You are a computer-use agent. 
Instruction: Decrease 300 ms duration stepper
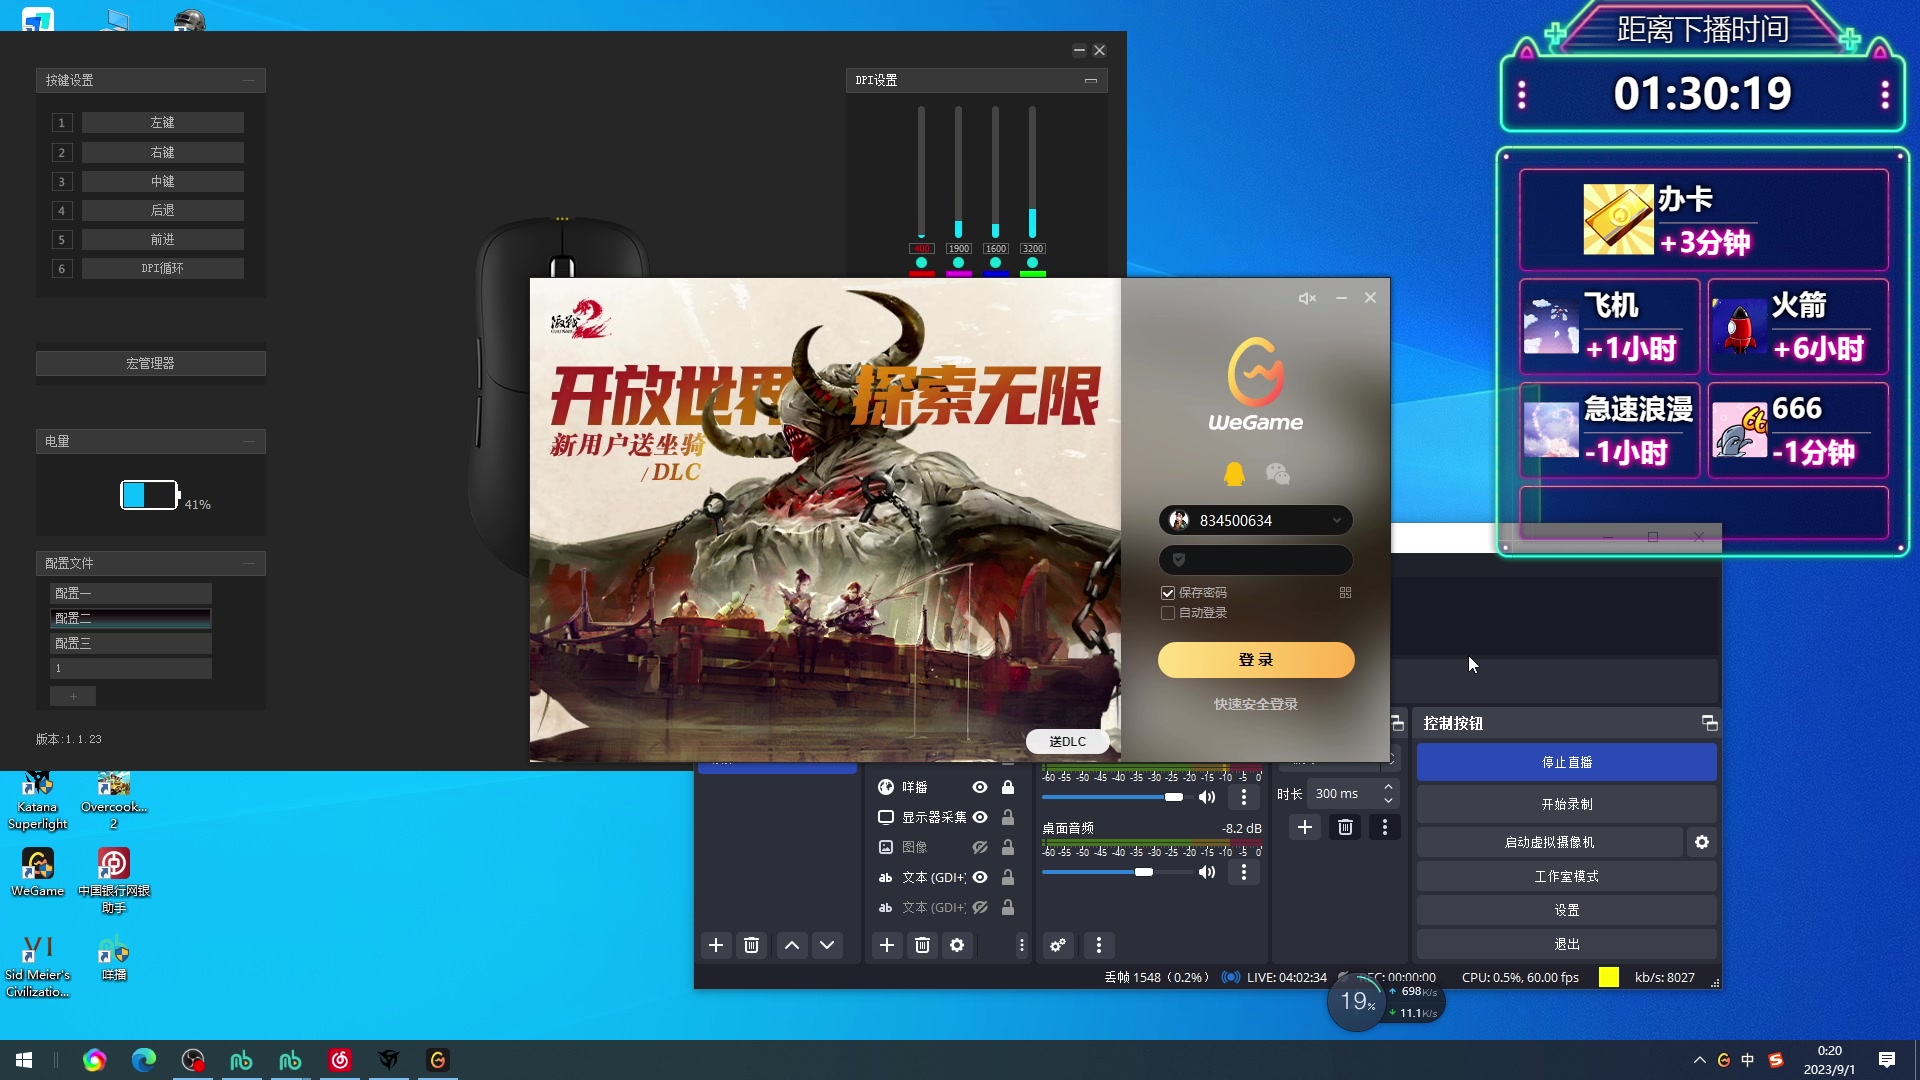tap(1388, 800)
